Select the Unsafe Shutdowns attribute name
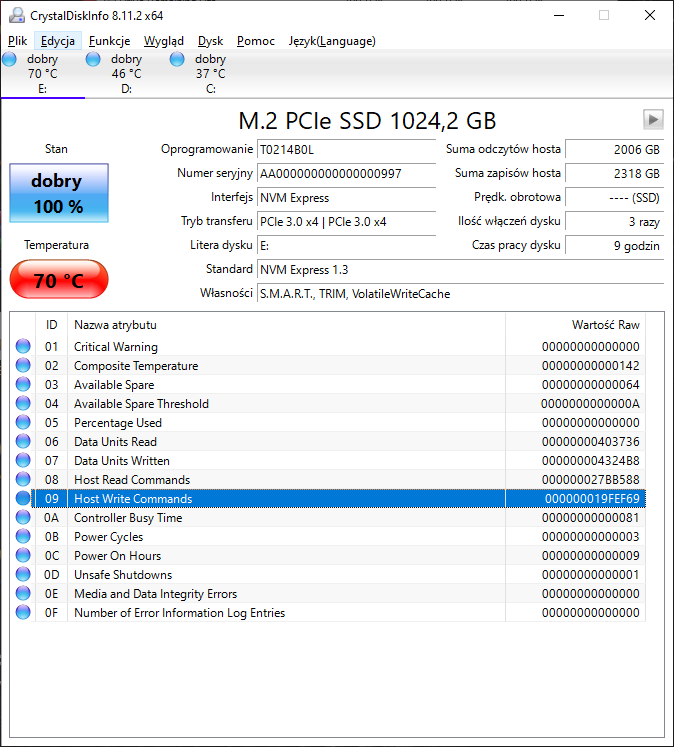This screenshot has height=747, width=674. [123, 575]
